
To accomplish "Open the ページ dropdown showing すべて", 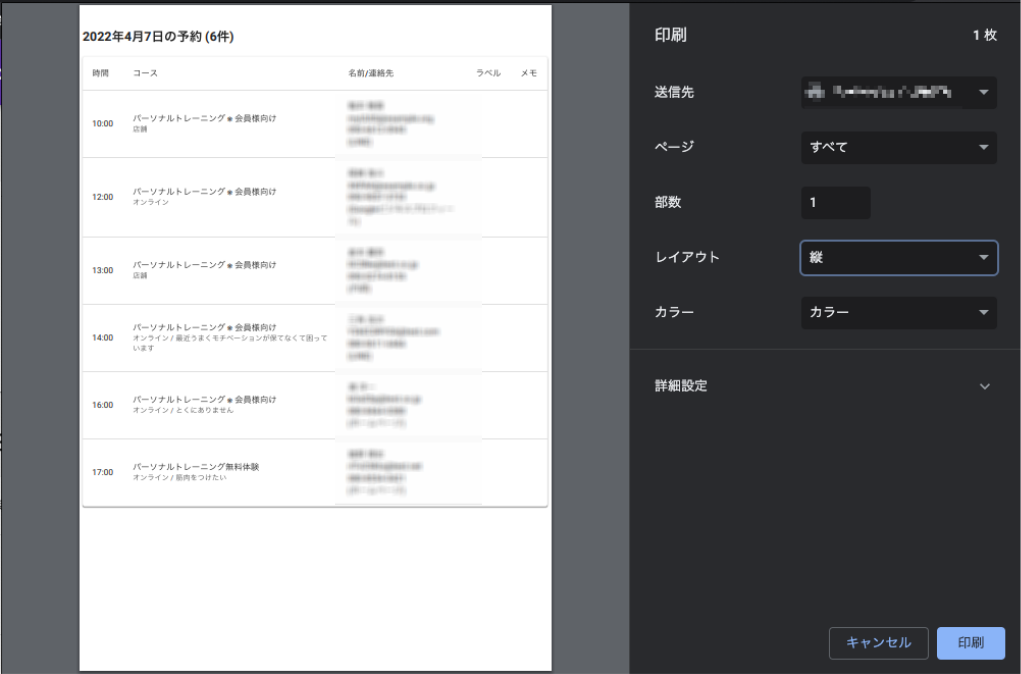I will click(x=898, y=148).
